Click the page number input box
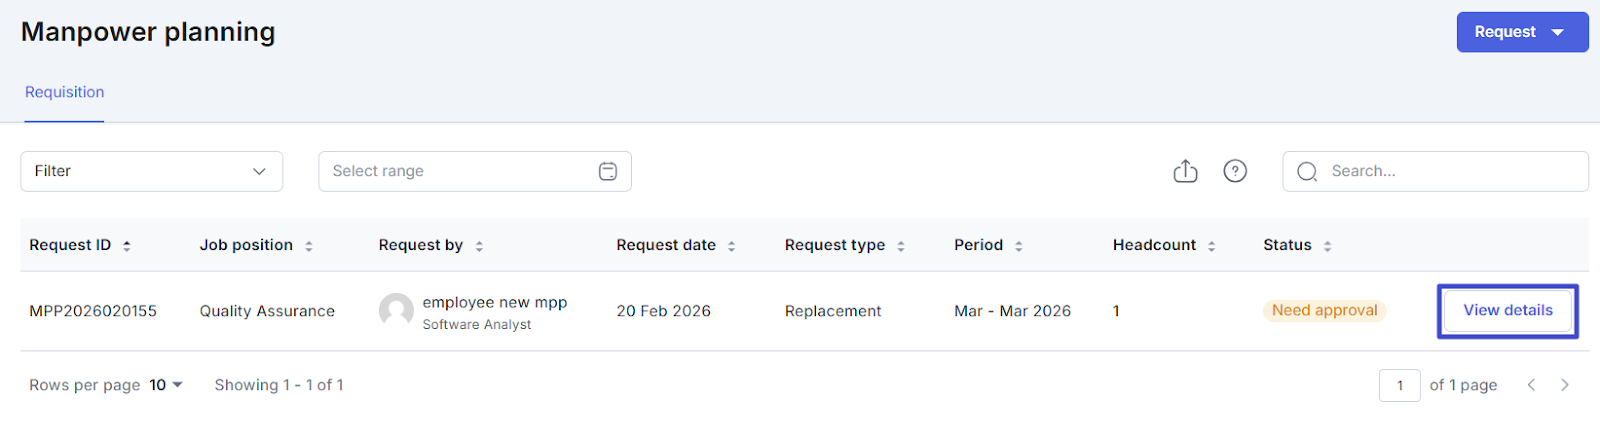The image size is (1600, 439). click(1399, 385)
